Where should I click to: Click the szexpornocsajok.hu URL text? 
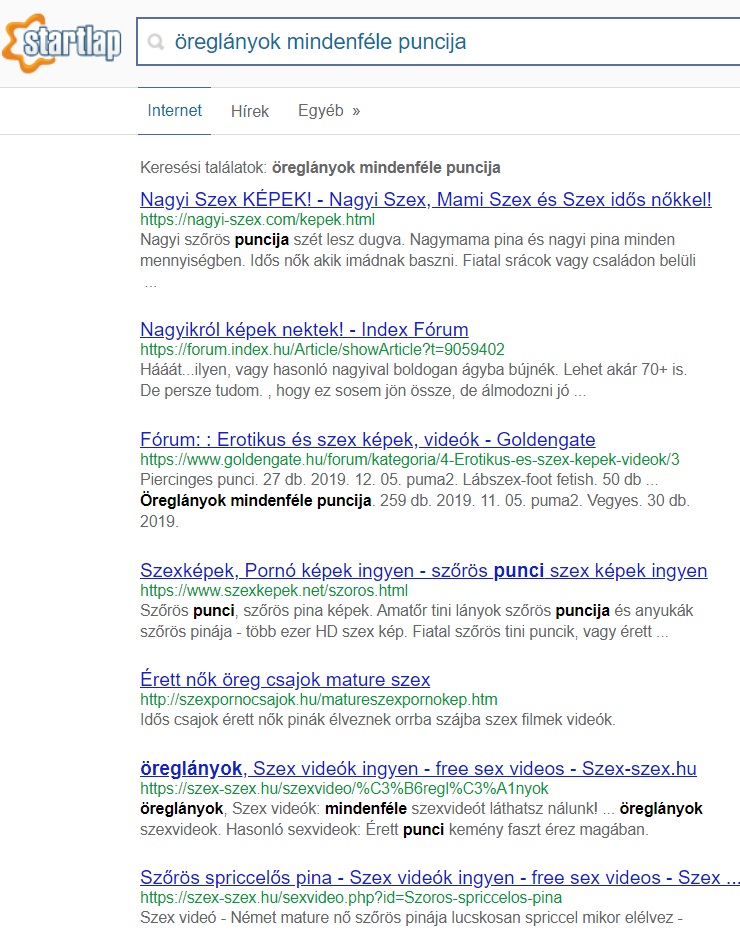point(318,699)
